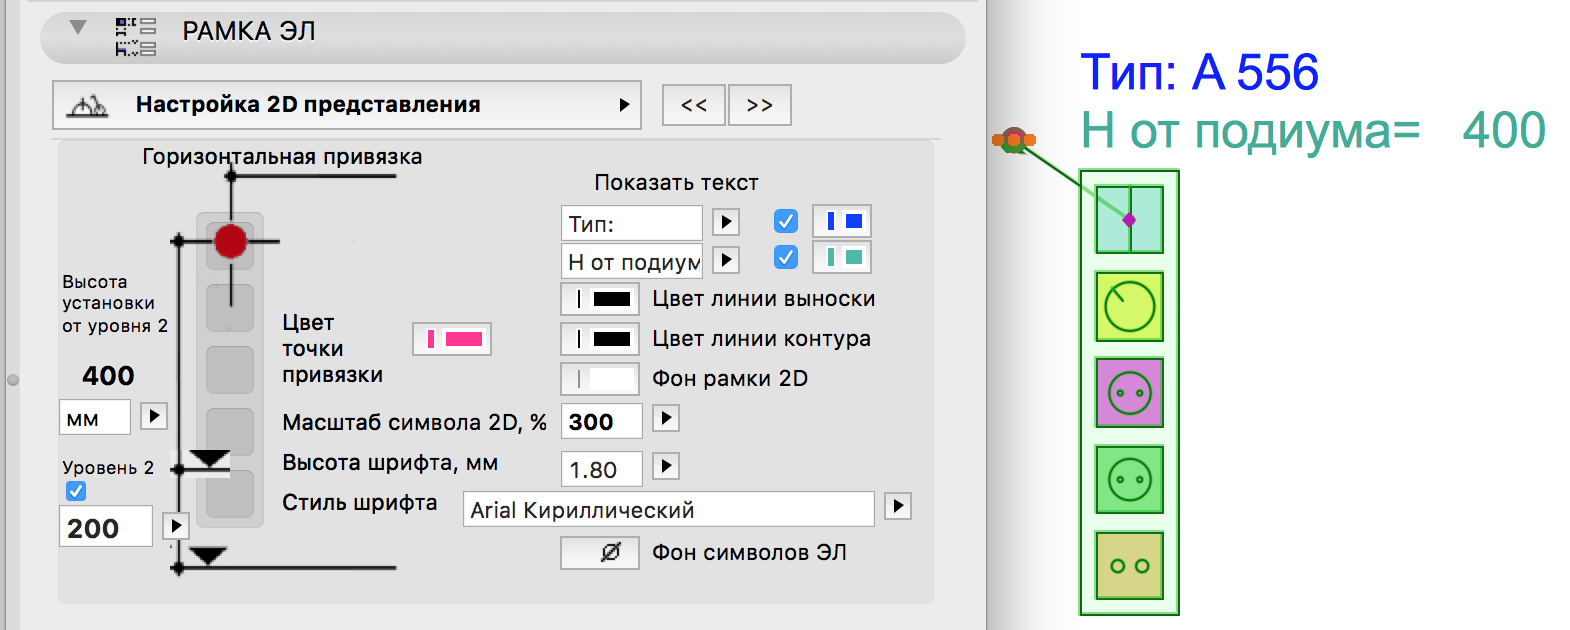Click the red anchor point in horizontal binding

tap(230, 241)
